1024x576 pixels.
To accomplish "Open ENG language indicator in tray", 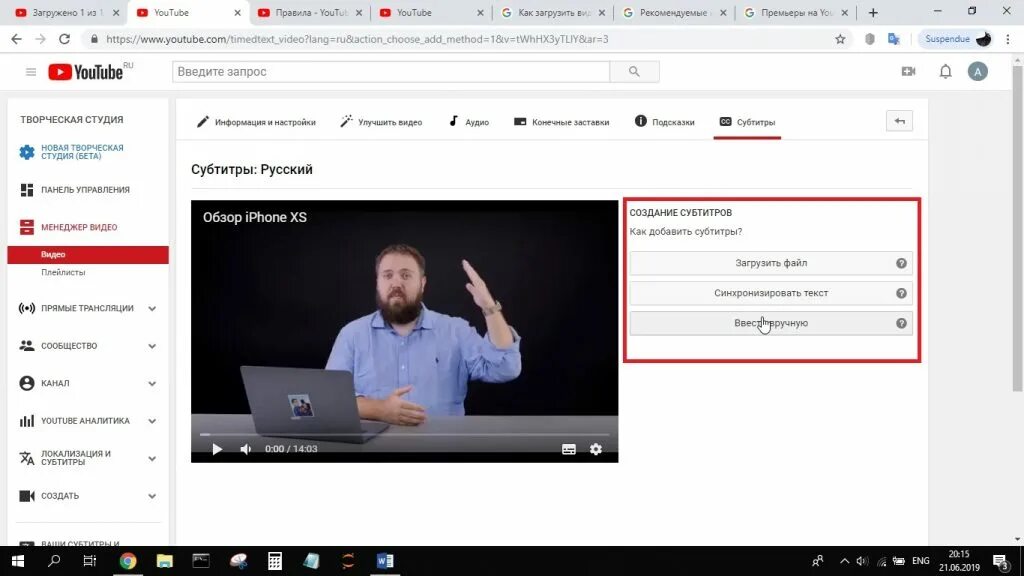I will pyautogui.click(x=920, y=561).
